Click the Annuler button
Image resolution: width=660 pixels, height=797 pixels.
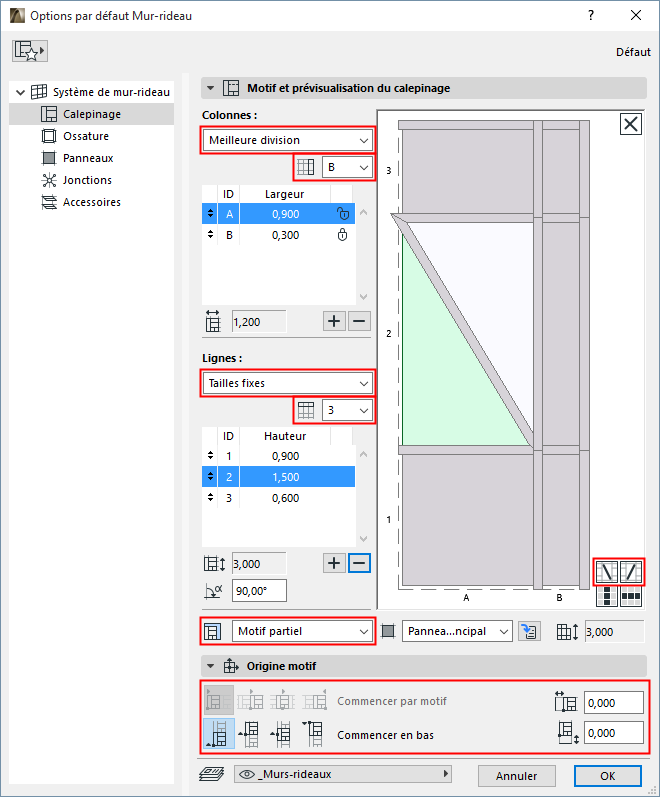517,776
